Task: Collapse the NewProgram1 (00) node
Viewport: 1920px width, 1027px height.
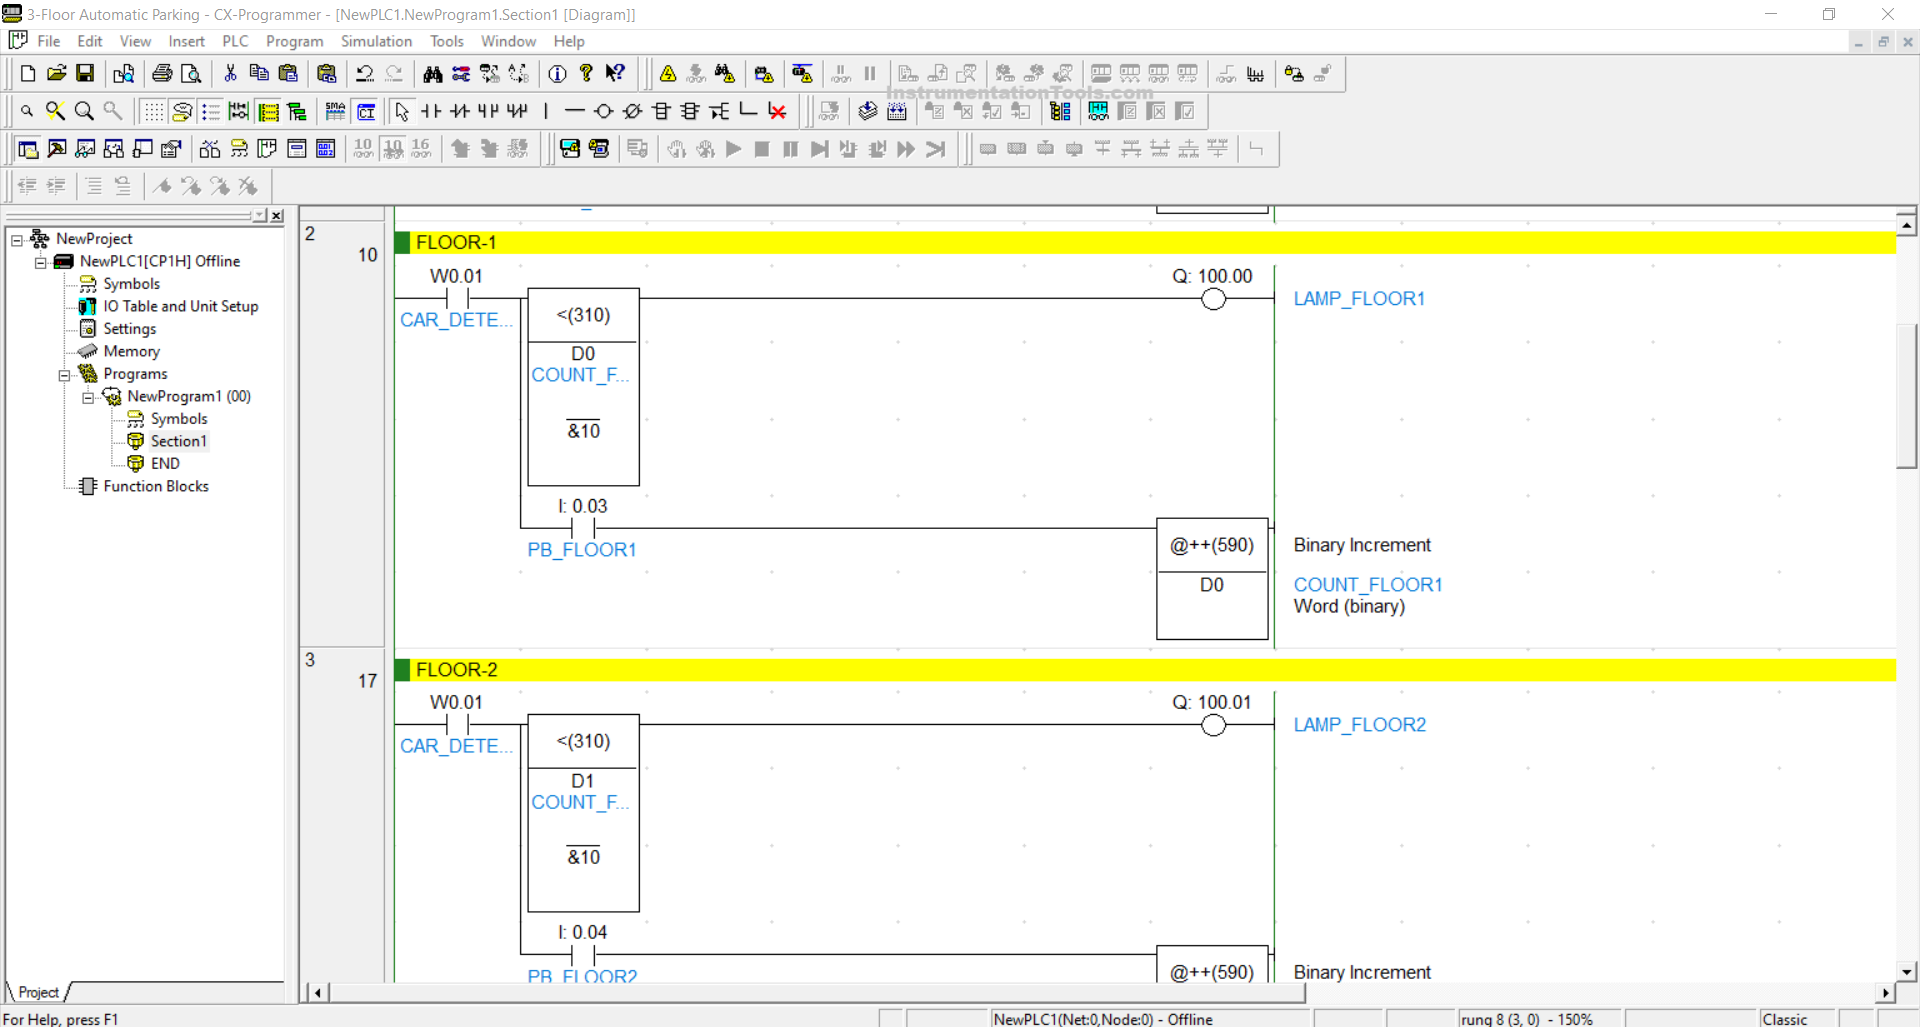Action: [88, 397]
